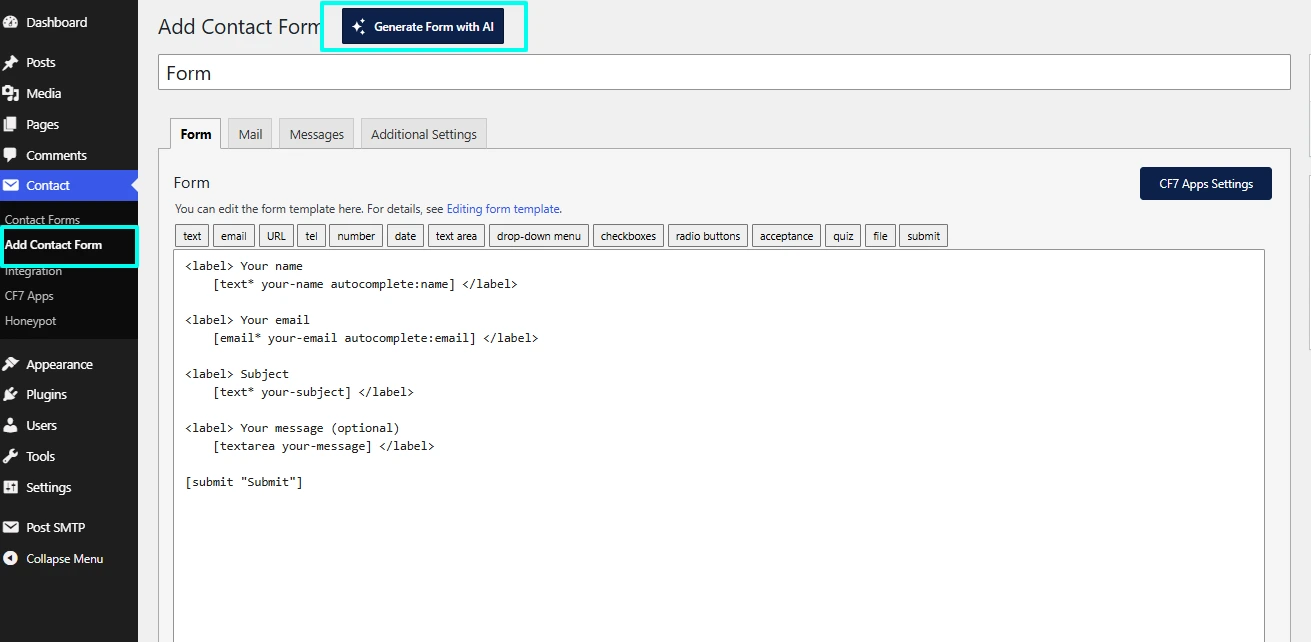Click the Media library icon
This screenshot has width=1311, height=642.
(11, 93)
